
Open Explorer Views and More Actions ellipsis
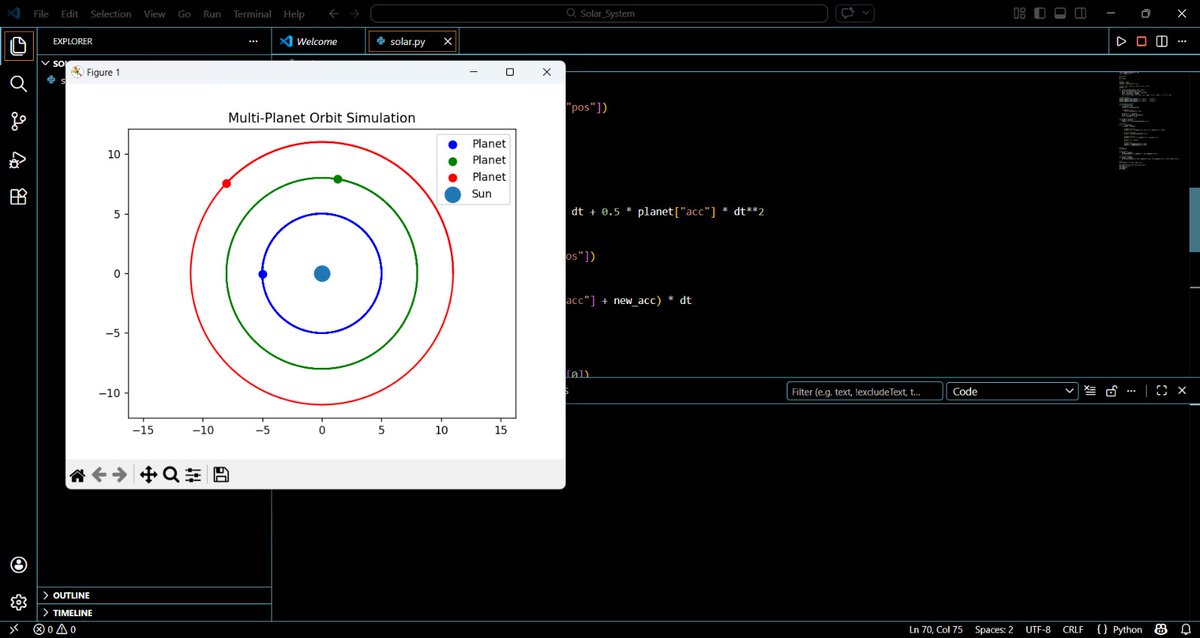253,42
